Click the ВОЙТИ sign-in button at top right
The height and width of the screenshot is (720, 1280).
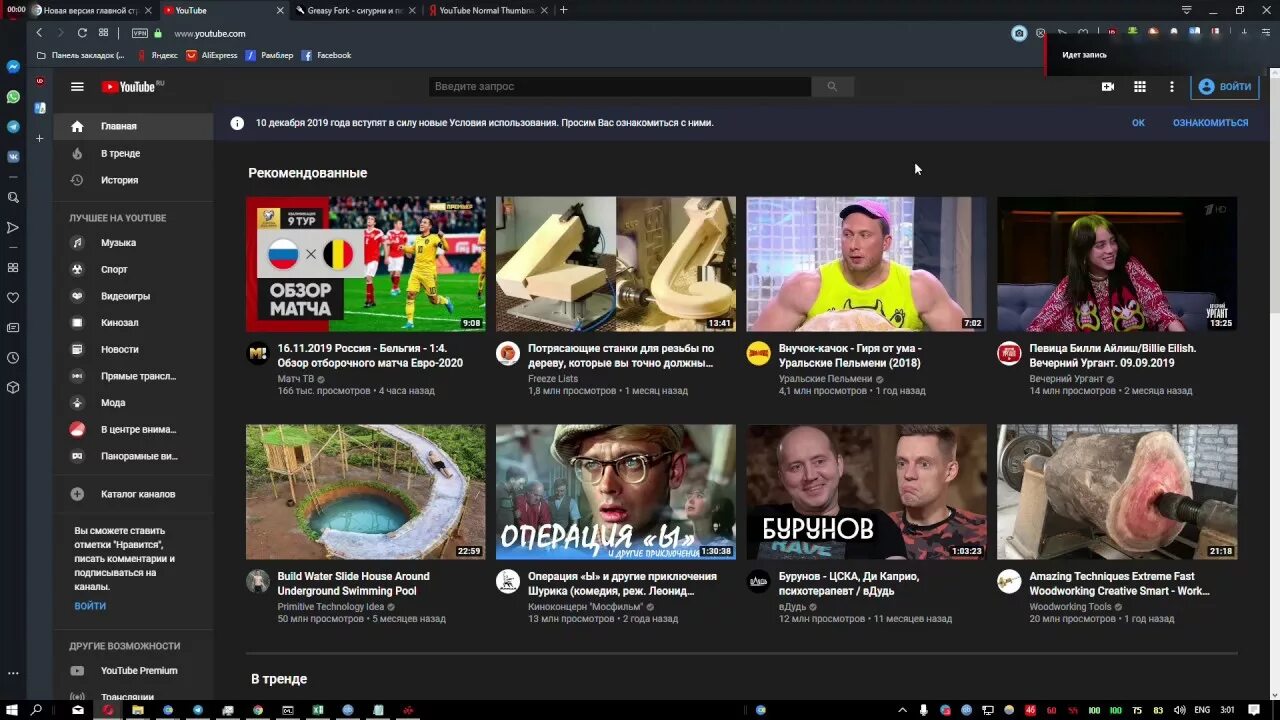click(x=1224, y=87)
